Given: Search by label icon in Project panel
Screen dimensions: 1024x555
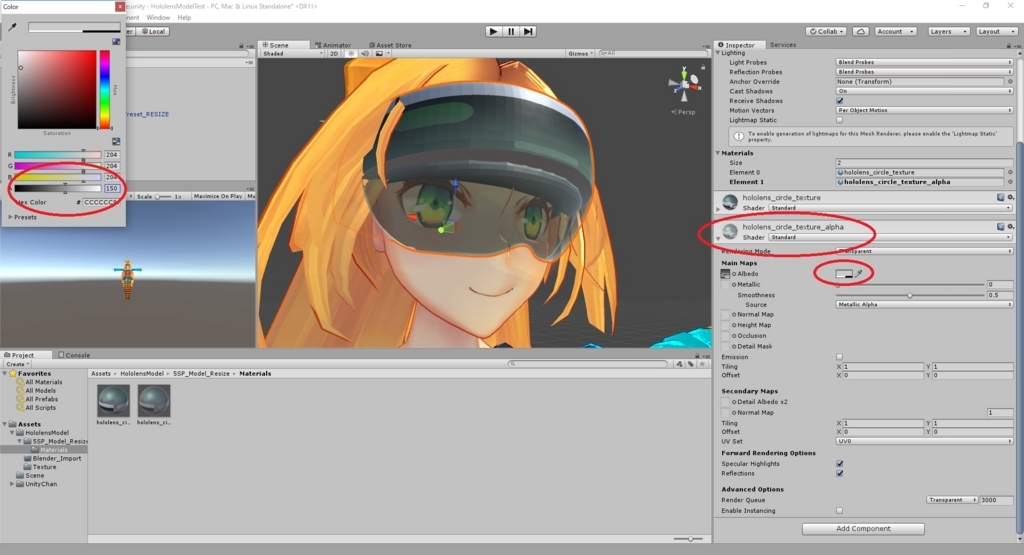Looking at the screenshot, I should [x=690, y=364].
